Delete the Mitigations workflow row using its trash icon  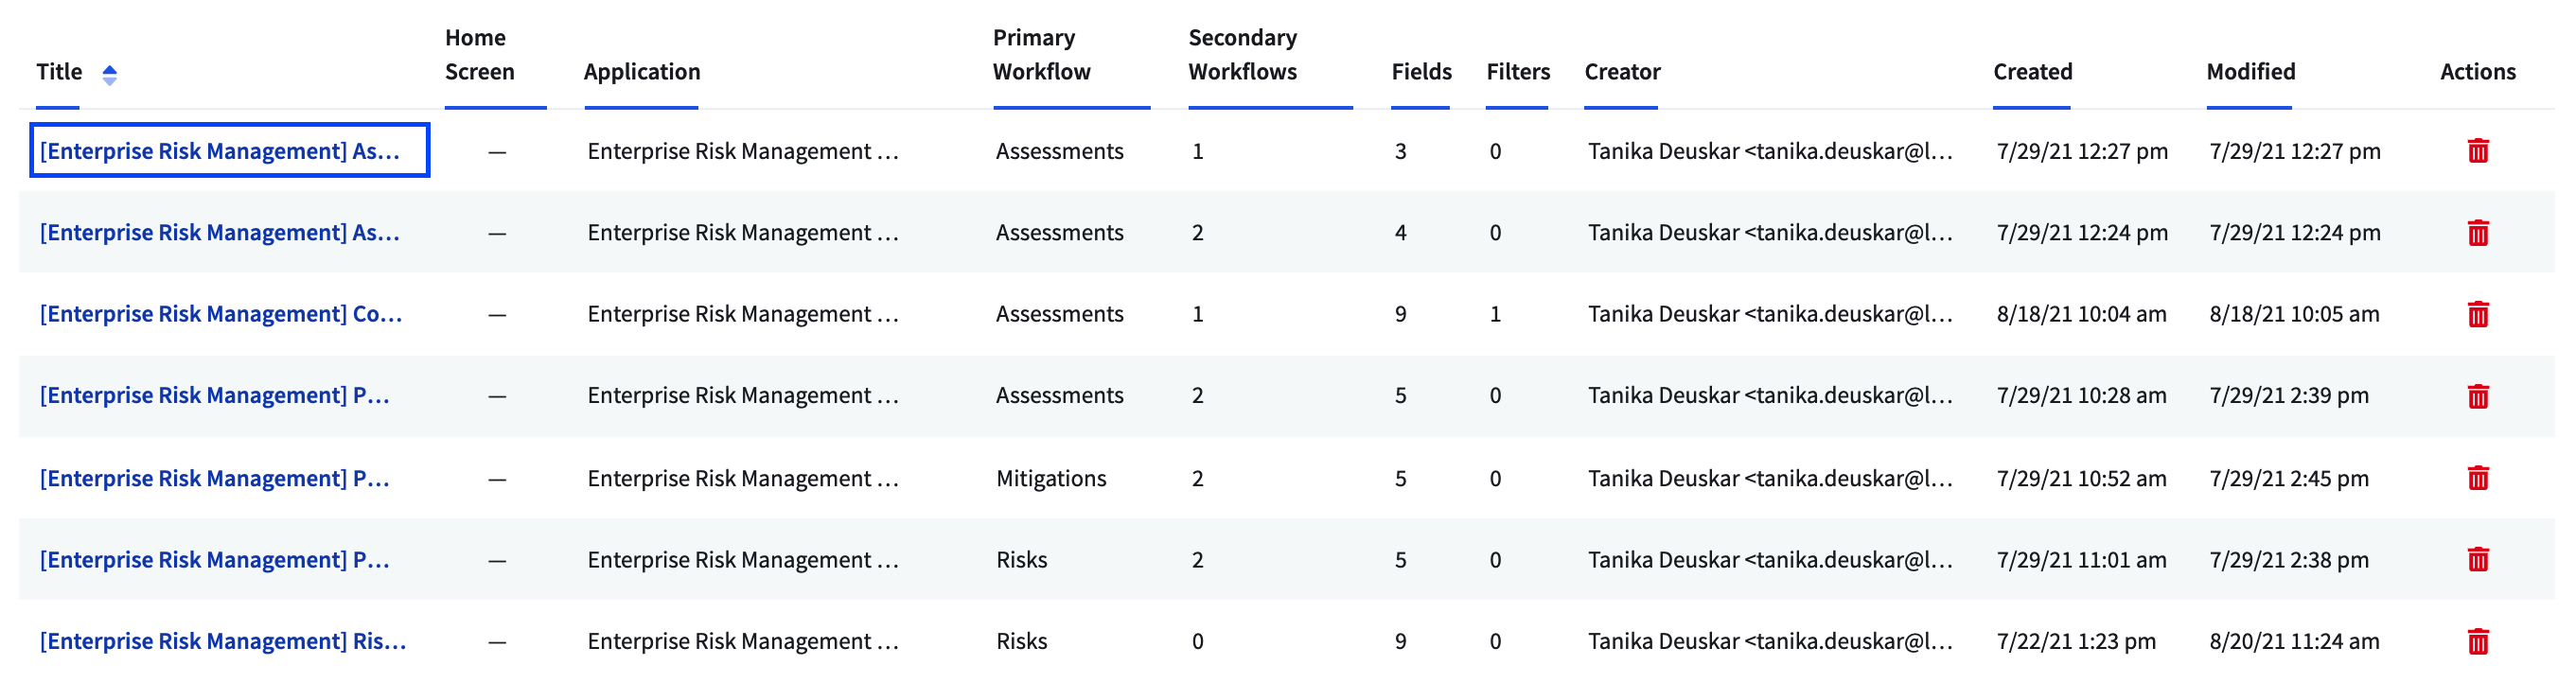2477,478
